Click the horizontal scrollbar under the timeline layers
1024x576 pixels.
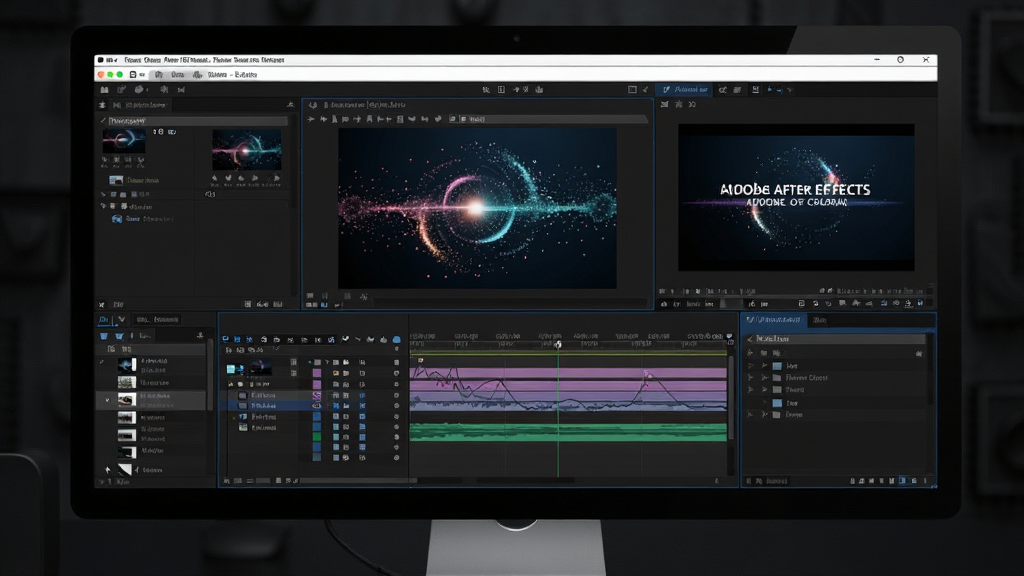click(x=358, y=481)
